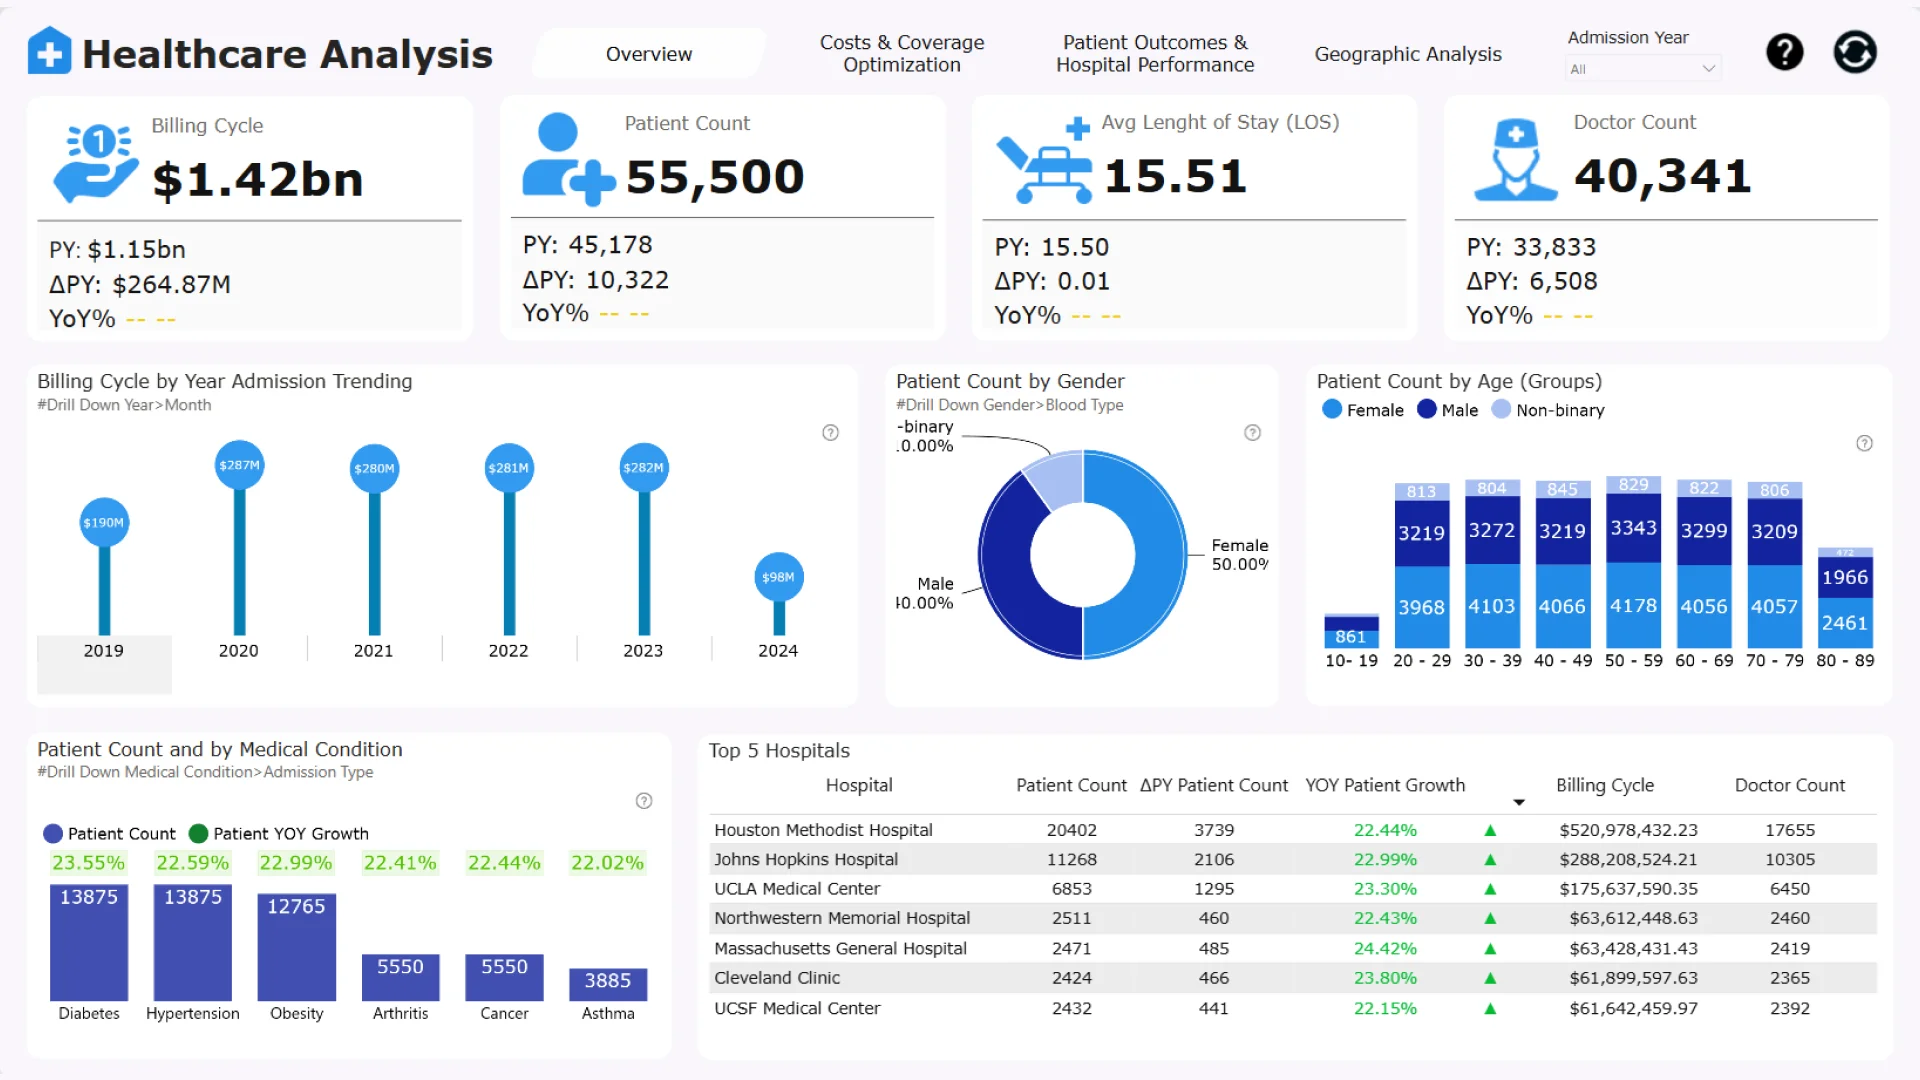This screenshot has width=1920, height=1080.
Task: Switch to Costs & Coverage Optimization tab
Action: click(x=901, y=54)
